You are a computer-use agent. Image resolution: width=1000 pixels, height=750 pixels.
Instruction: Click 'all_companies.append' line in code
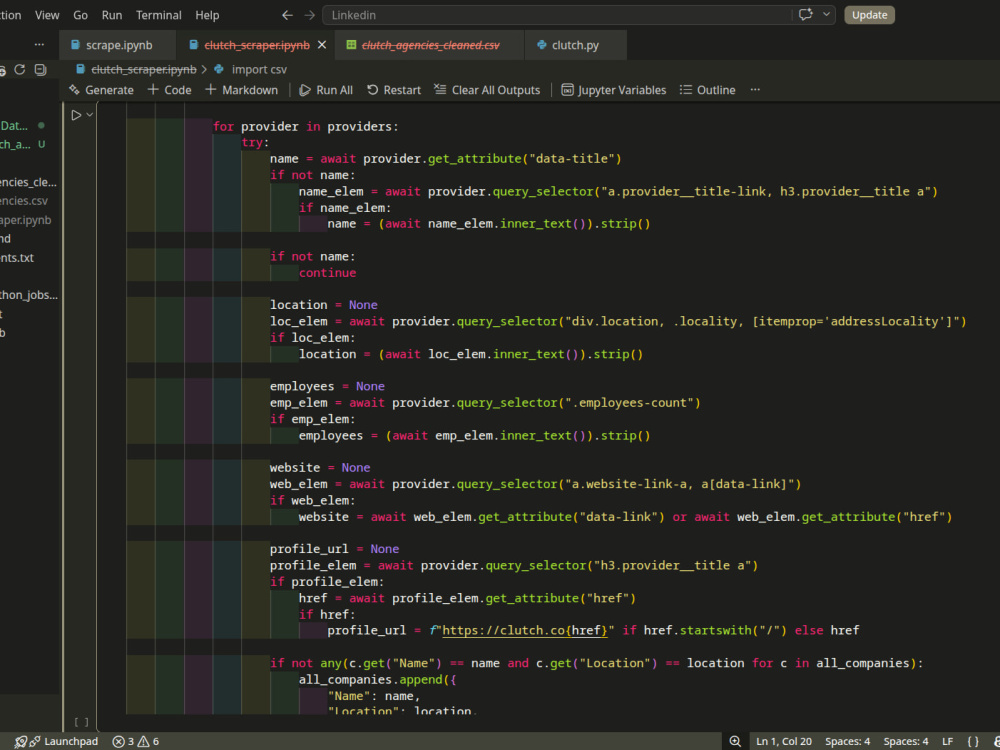pyautogui.click(x=378, y=680)
